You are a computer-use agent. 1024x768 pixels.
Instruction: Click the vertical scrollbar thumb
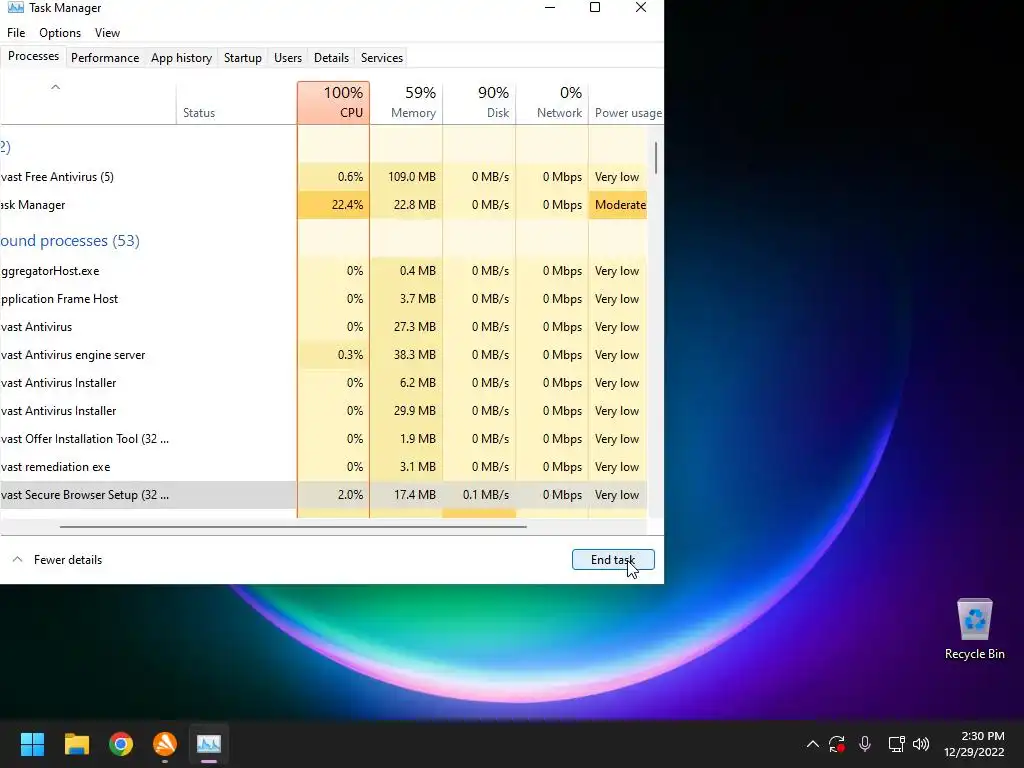pos(656,158)
